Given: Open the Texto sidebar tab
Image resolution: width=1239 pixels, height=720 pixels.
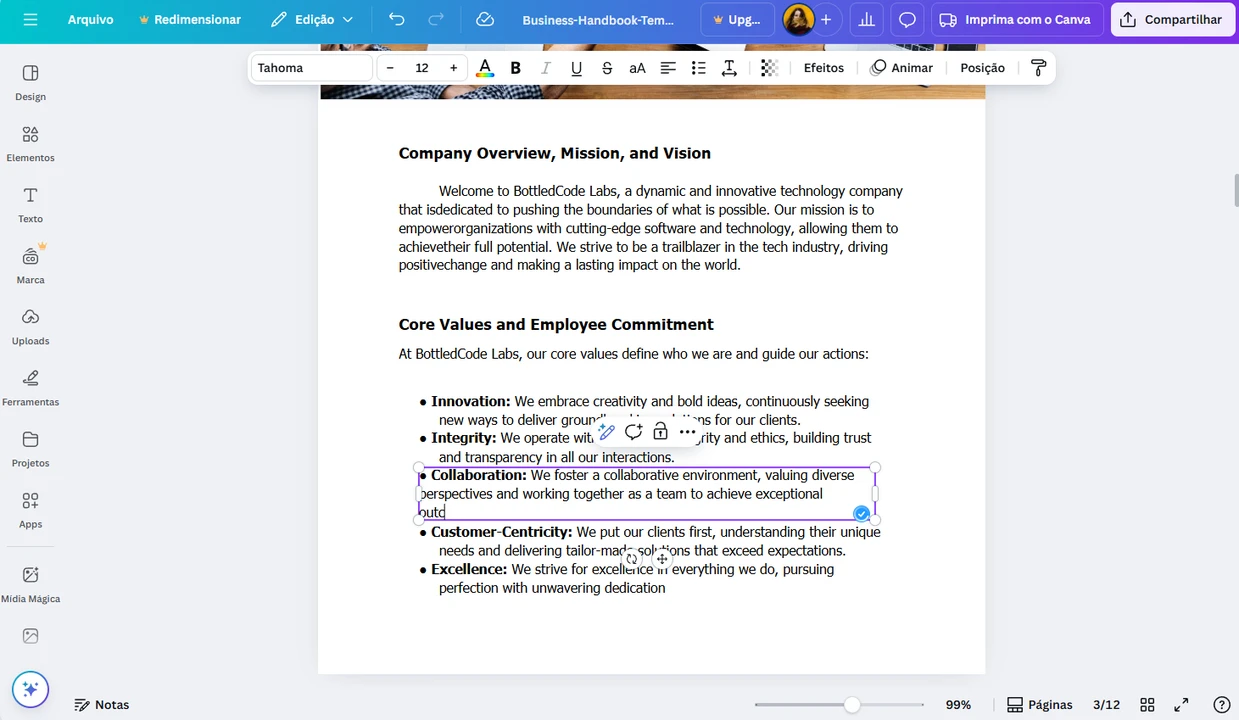Looking at the screenshot, I should click(30, 205).
